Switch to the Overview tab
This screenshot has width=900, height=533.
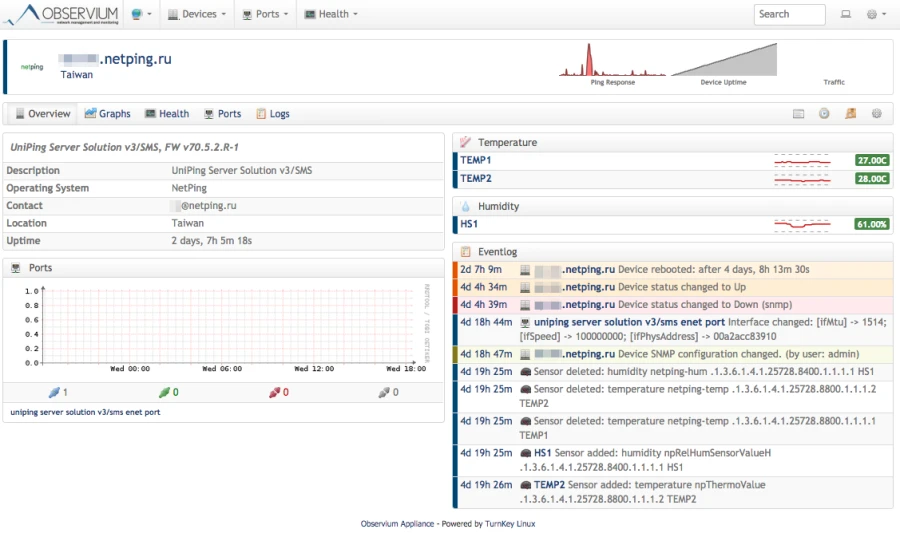point(42,114)
